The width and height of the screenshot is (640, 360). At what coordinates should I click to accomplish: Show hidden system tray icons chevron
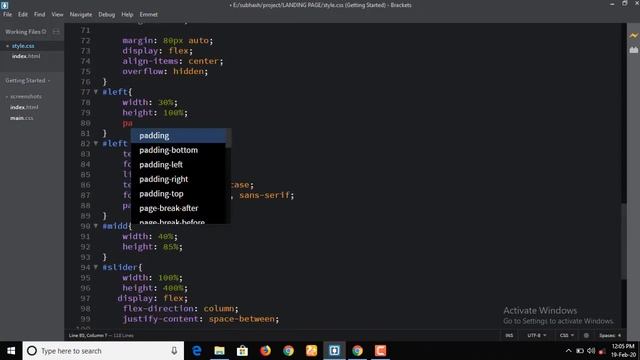click(x=569, y=351)
